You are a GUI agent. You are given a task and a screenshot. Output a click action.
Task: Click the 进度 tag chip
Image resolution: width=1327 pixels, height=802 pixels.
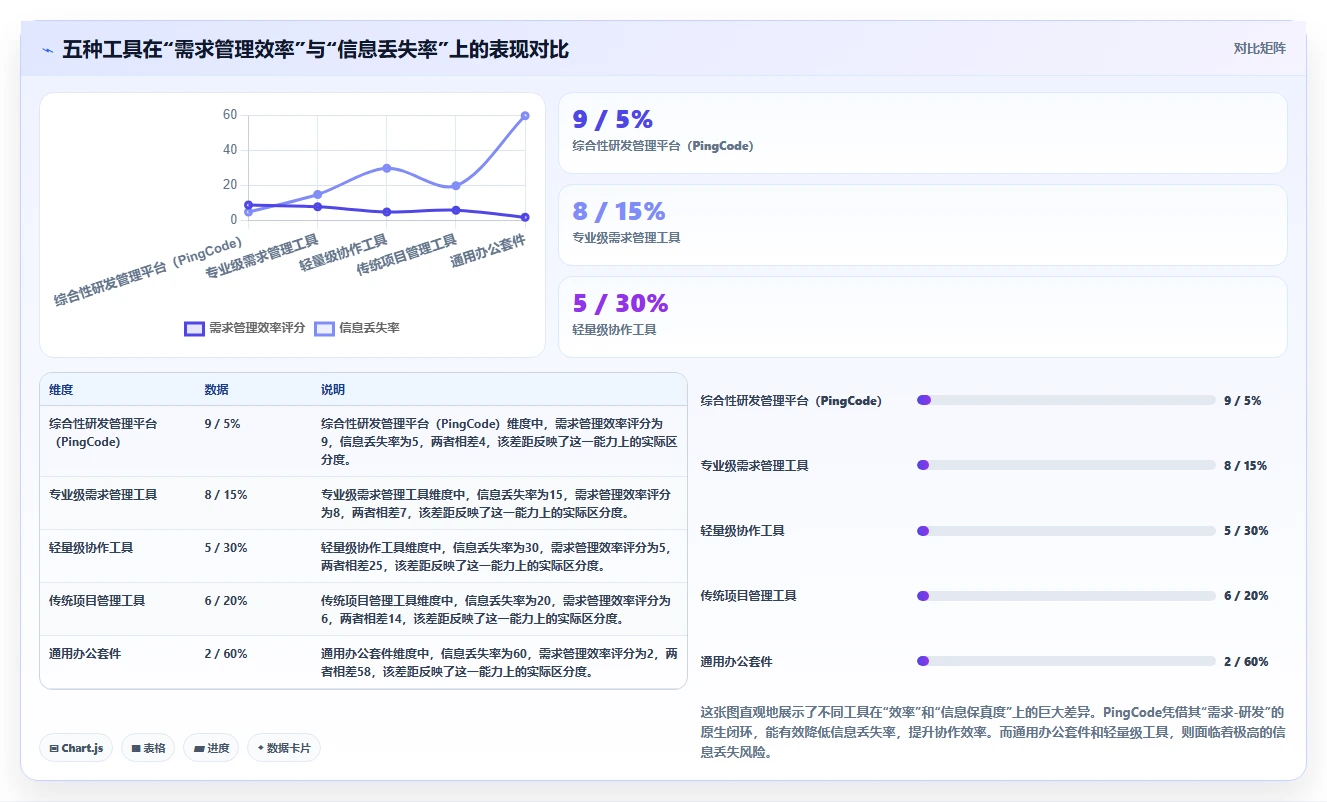pos(211,748)
